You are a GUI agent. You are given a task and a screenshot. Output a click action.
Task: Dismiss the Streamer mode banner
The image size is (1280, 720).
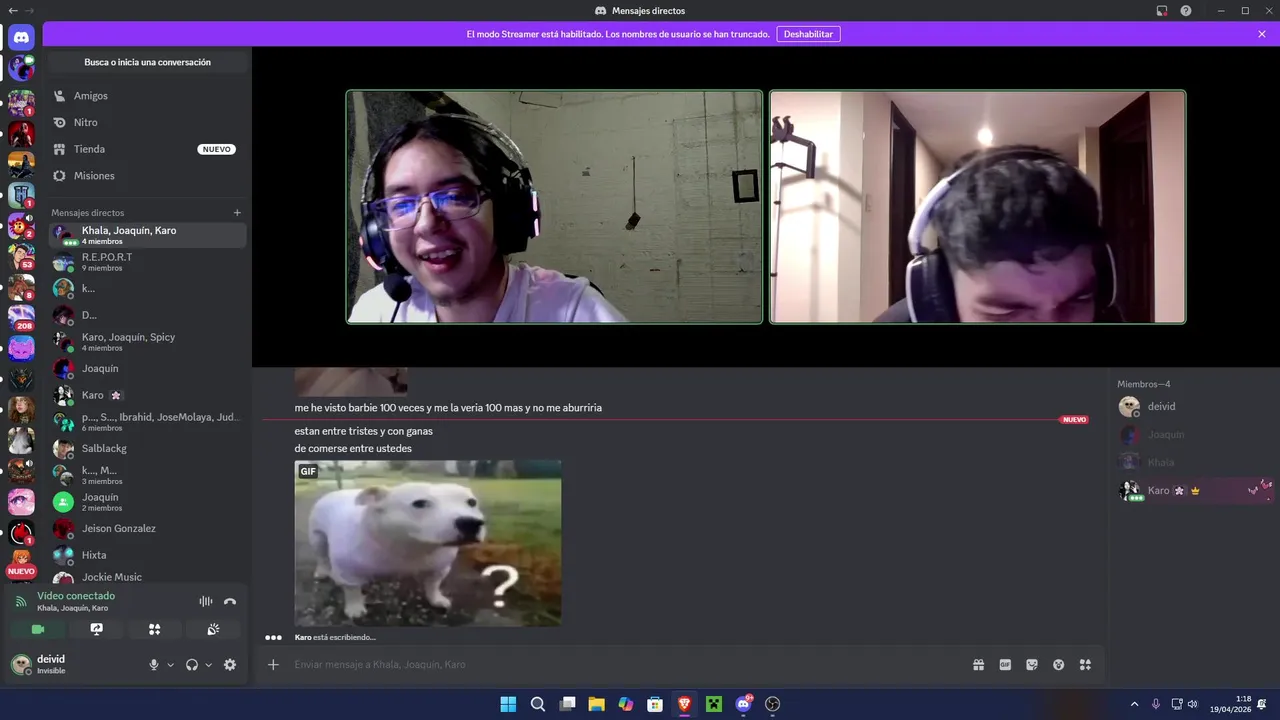pos(1262,34)
